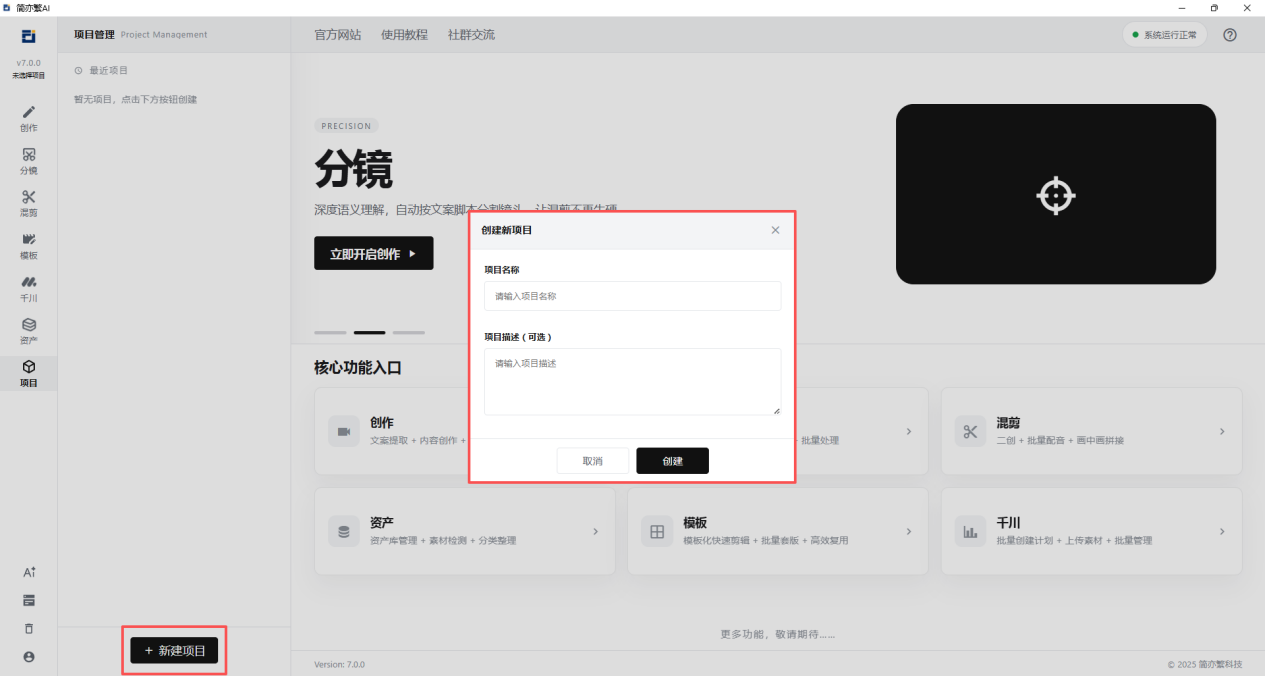Close the 创建新项目 dialog with X
This screenshot has height=676, width=1265.
775,230
